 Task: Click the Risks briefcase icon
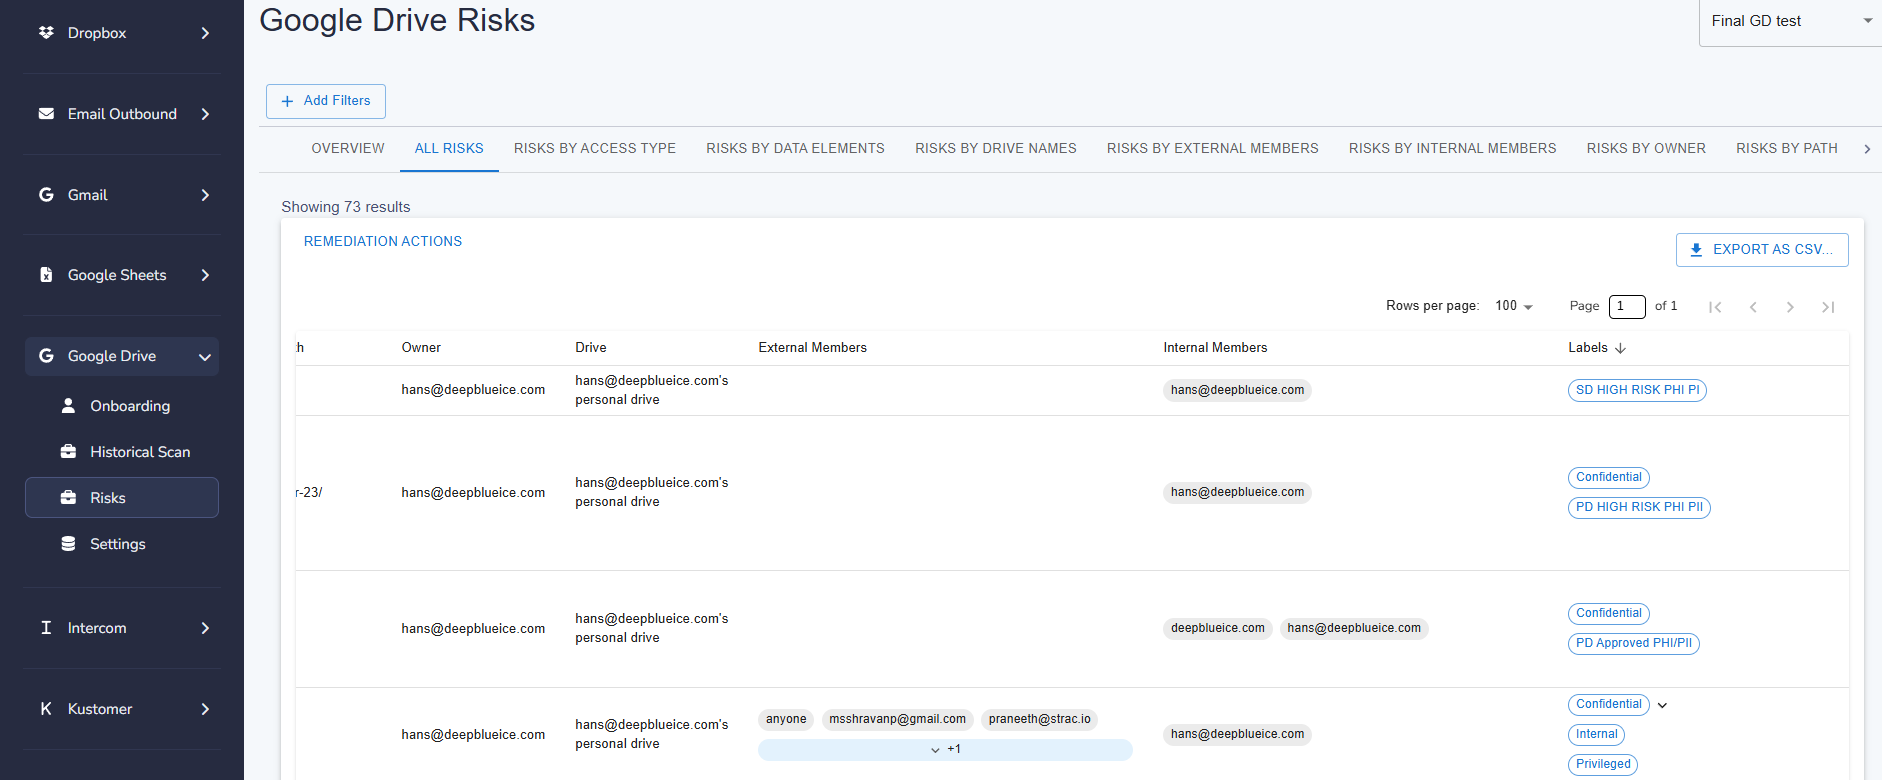[68, 498]
